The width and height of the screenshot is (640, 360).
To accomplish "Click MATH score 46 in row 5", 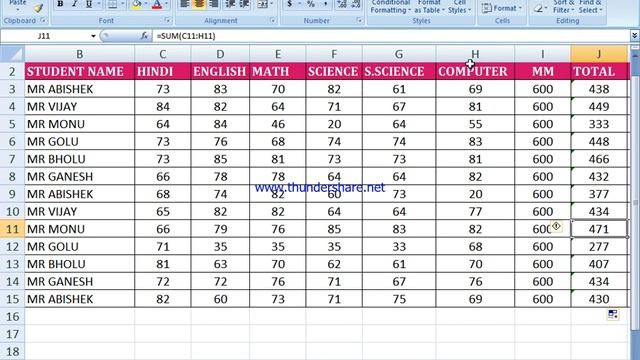I will [x=278, y=124].
